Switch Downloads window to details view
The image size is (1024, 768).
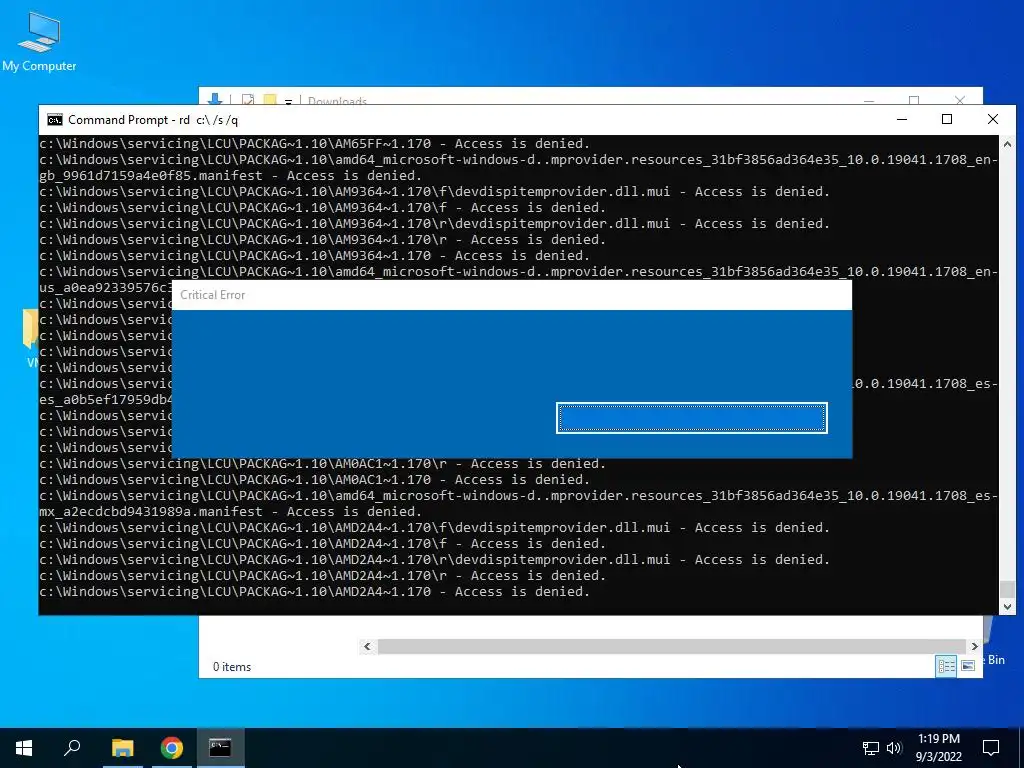[946, 665]
